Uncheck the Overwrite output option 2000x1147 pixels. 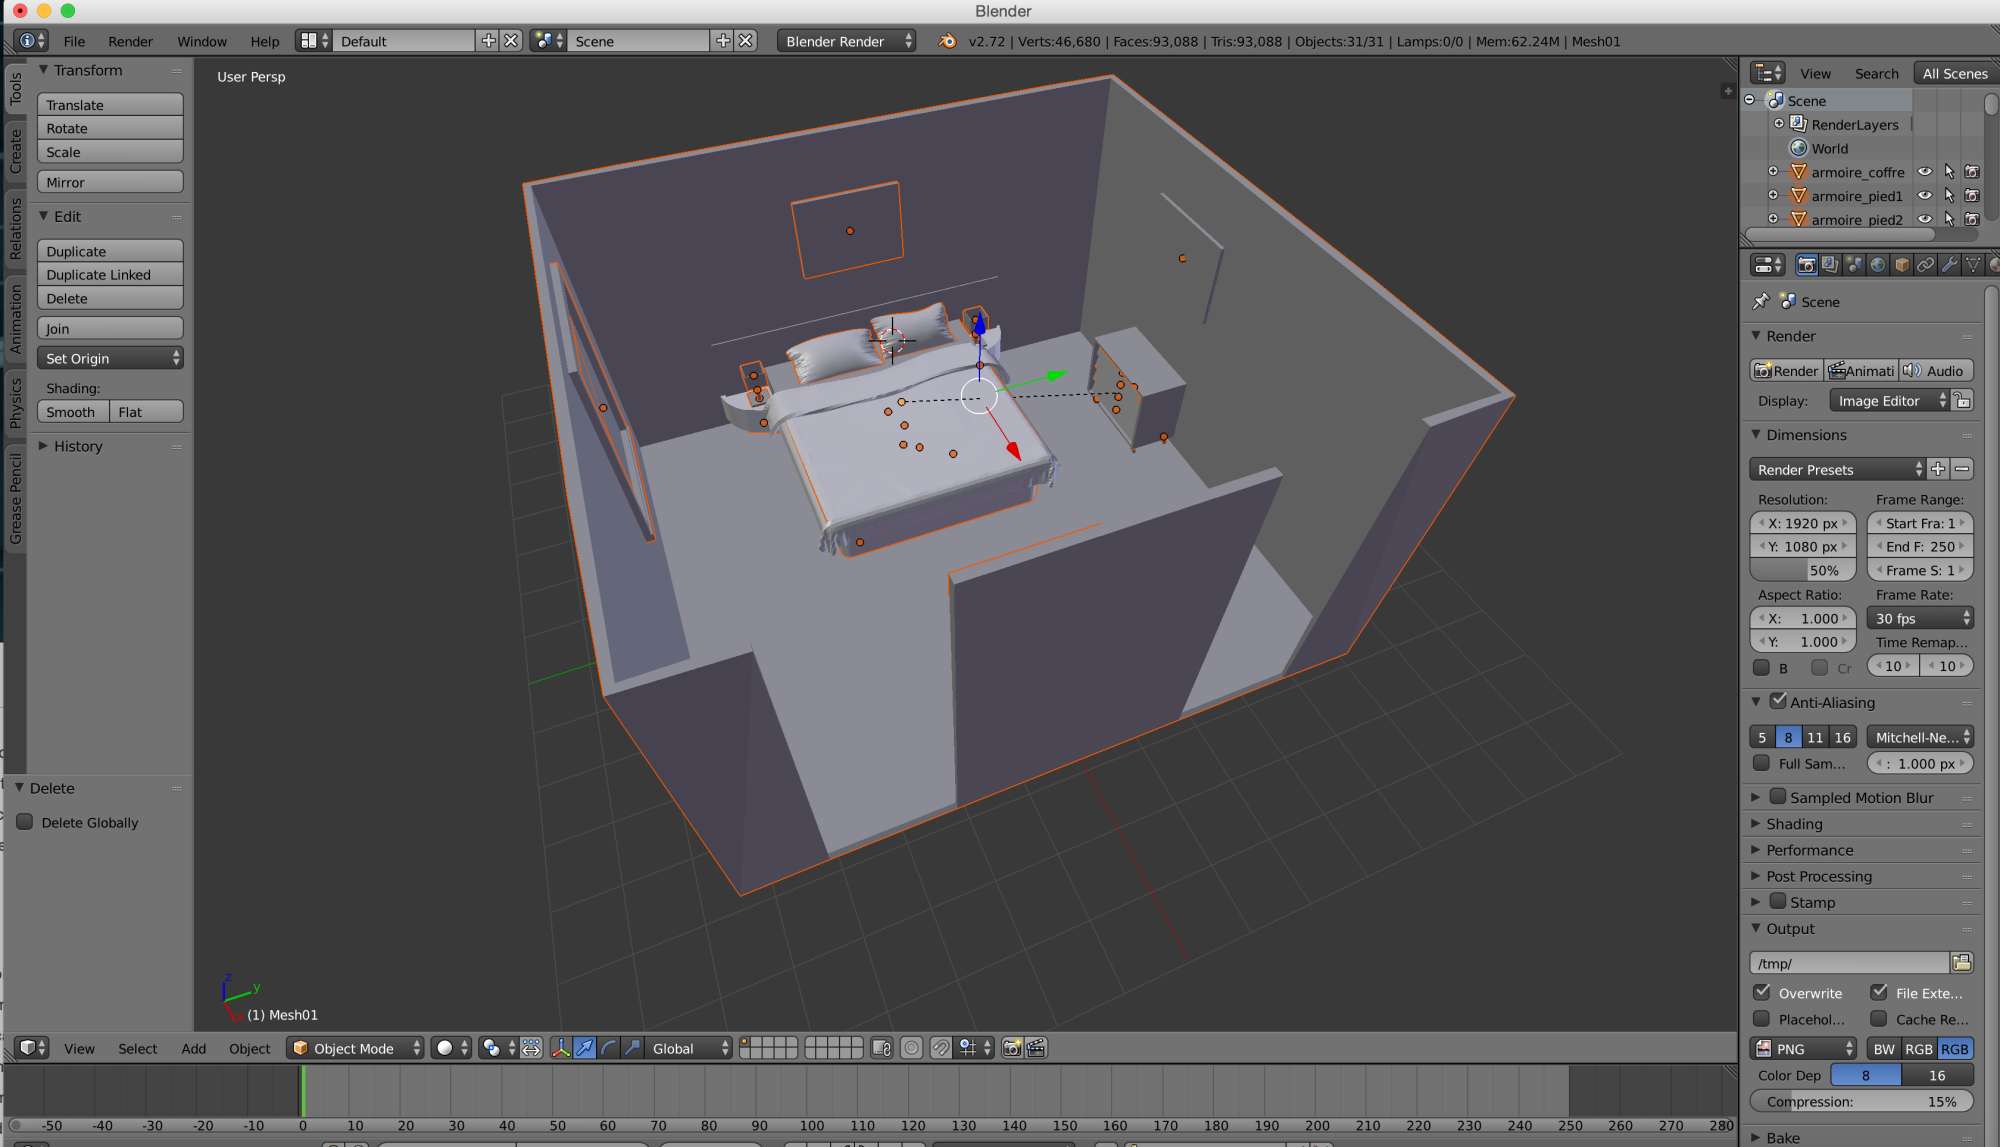click(x=1762, y=993)
